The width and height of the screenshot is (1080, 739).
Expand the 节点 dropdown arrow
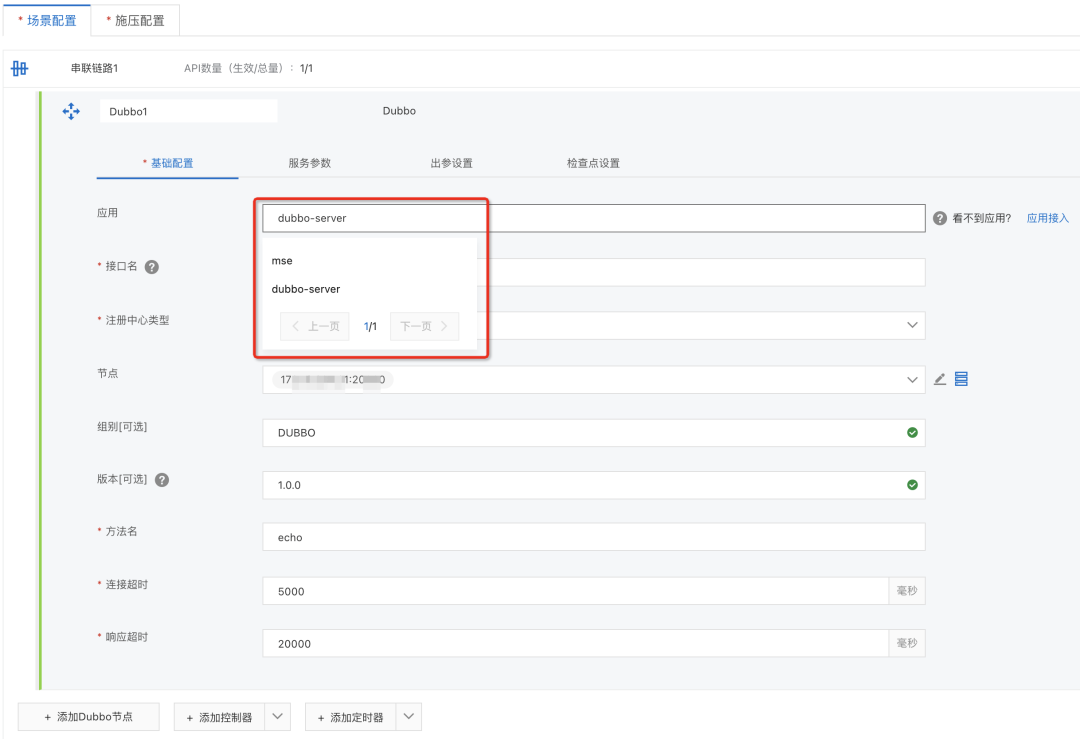pos(912,379)
